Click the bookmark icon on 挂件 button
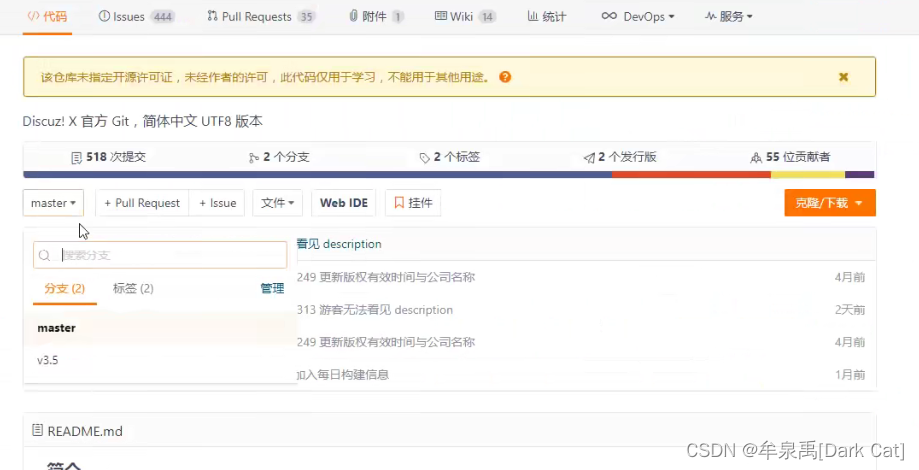The width and height of the screenshot is (919, 470). click(399, 203)
